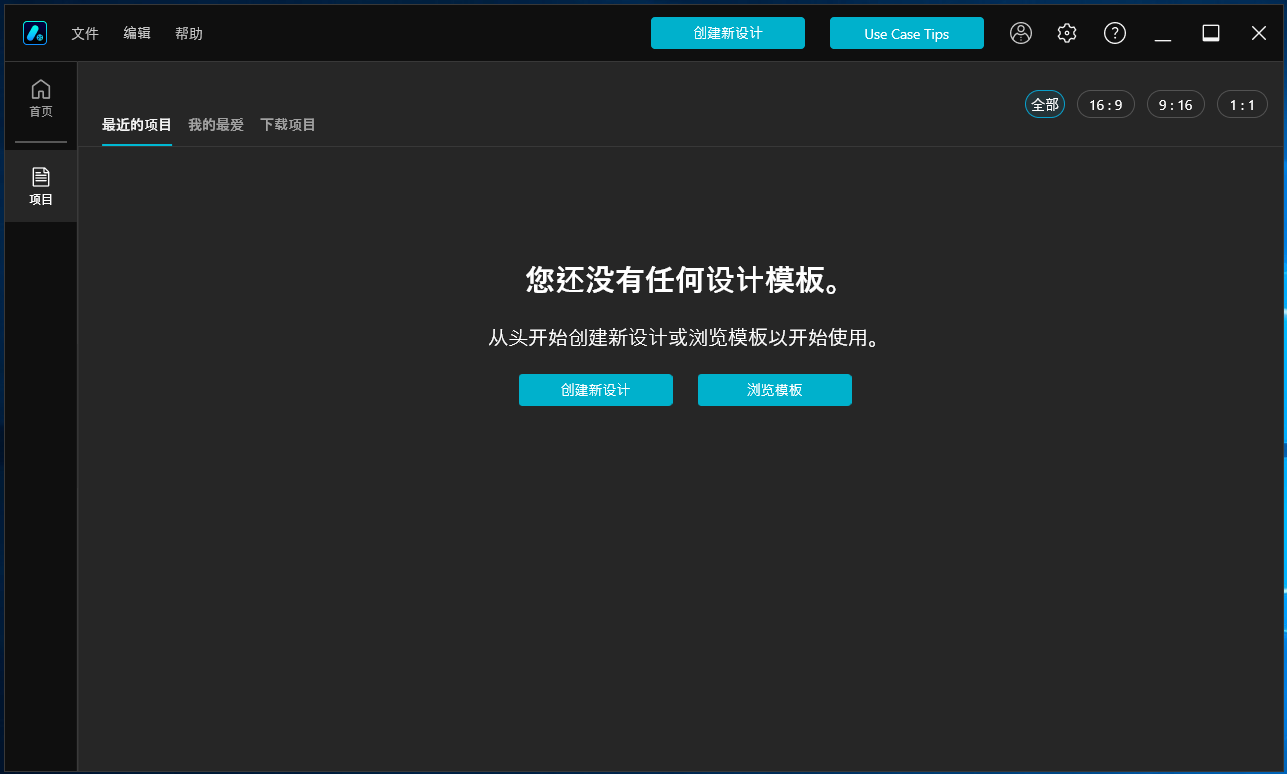Click 创建新设计 button in the top bar
Viewport: 1287px width, 774px height.
pyautogui.click(x=727, y=33)
